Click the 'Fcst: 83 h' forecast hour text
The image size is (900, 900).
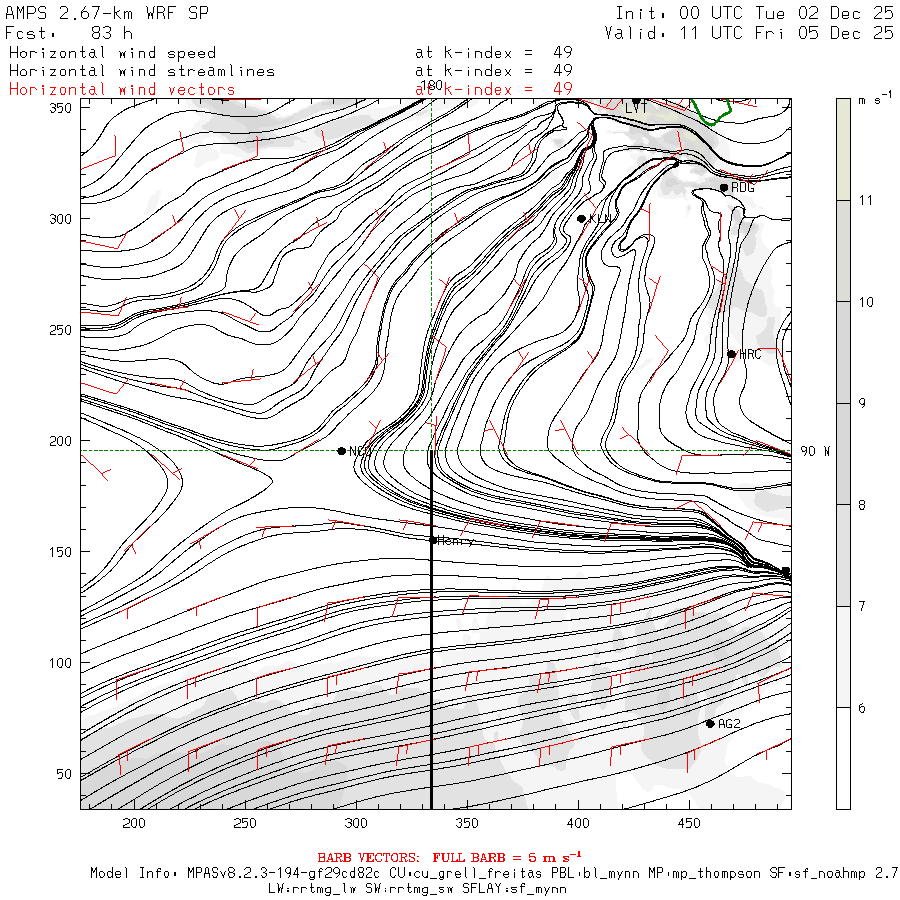[x=69, y=33]
